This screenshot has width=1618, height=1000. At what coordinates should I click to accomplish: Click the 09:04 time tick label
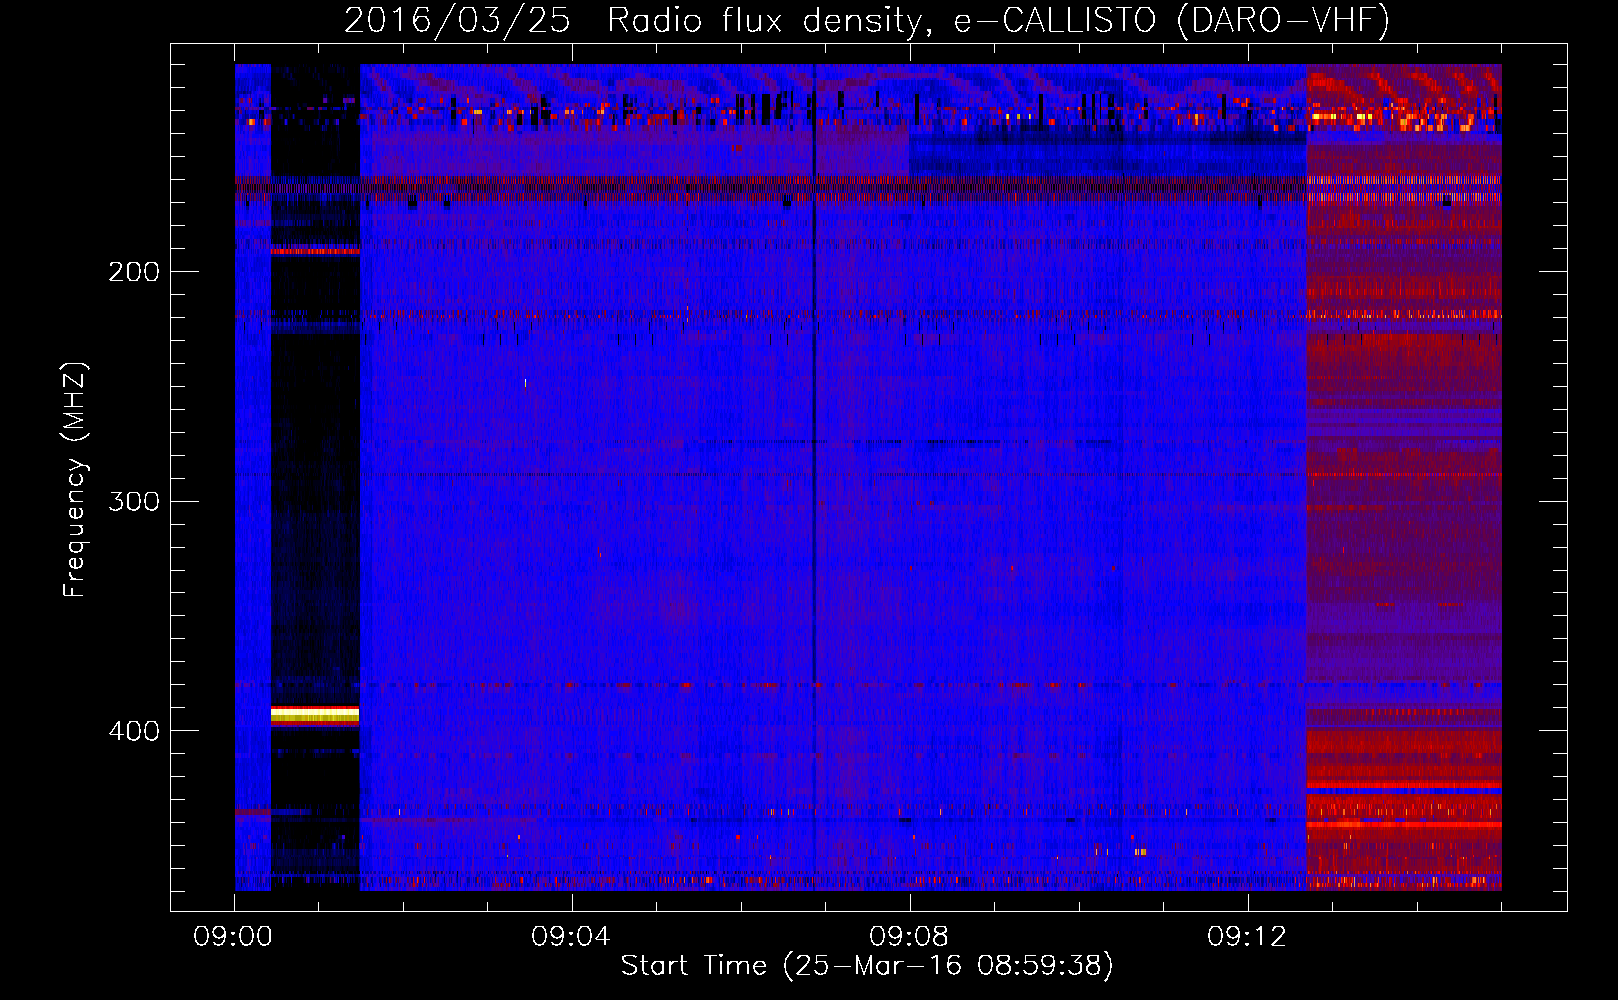(571, 937)
